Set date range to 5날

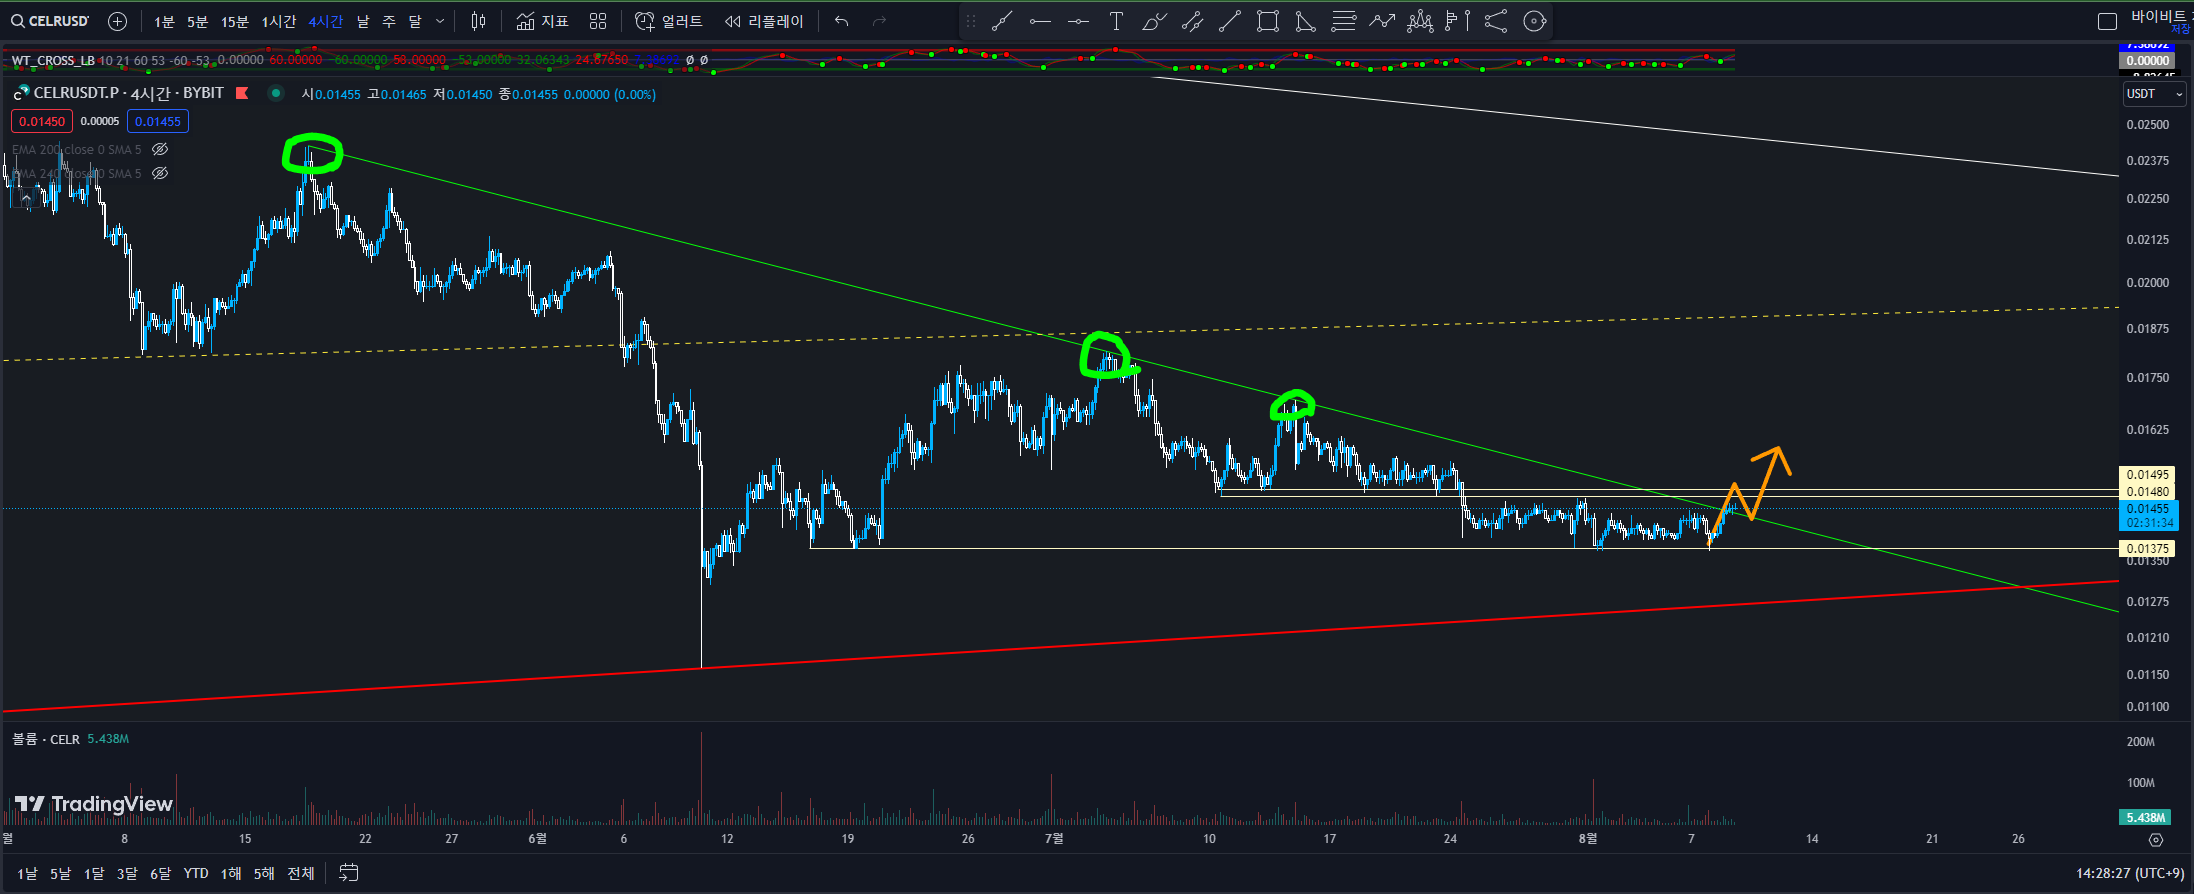[x=60, y=873]
